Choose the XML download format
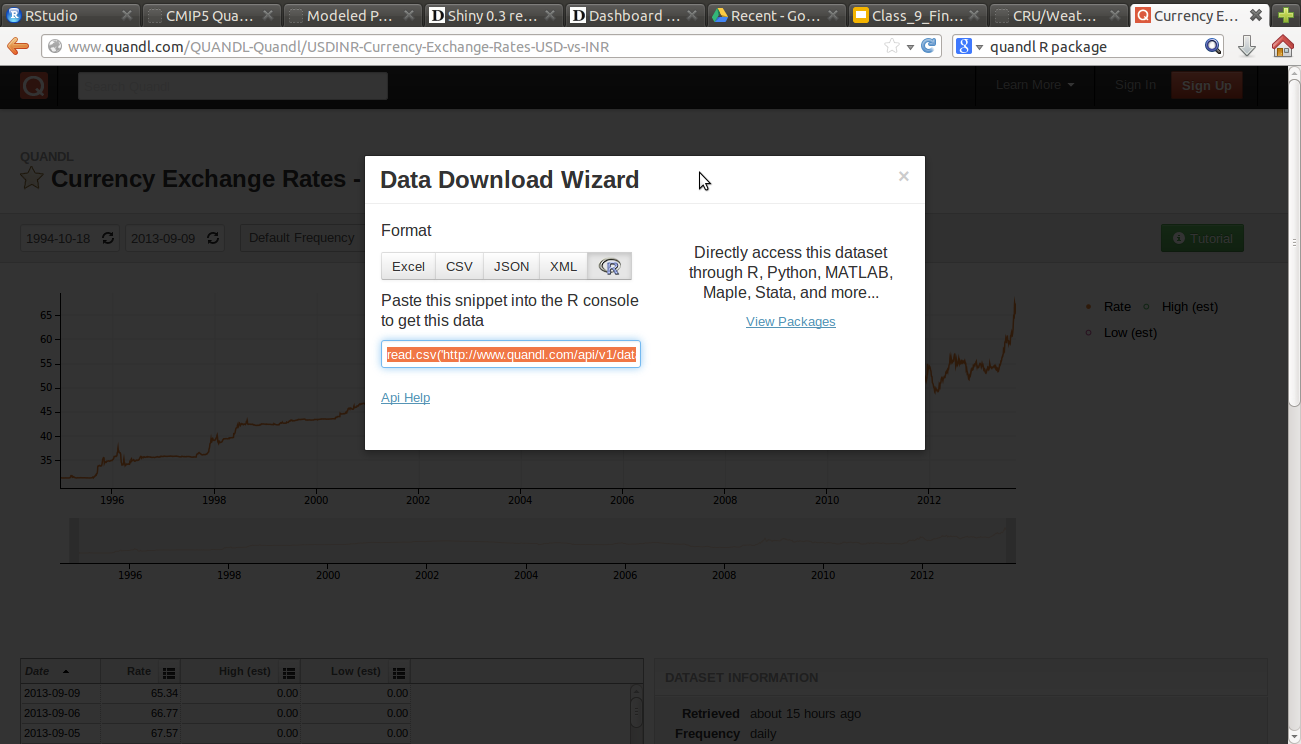1301x744 pixels. point(563,266)
